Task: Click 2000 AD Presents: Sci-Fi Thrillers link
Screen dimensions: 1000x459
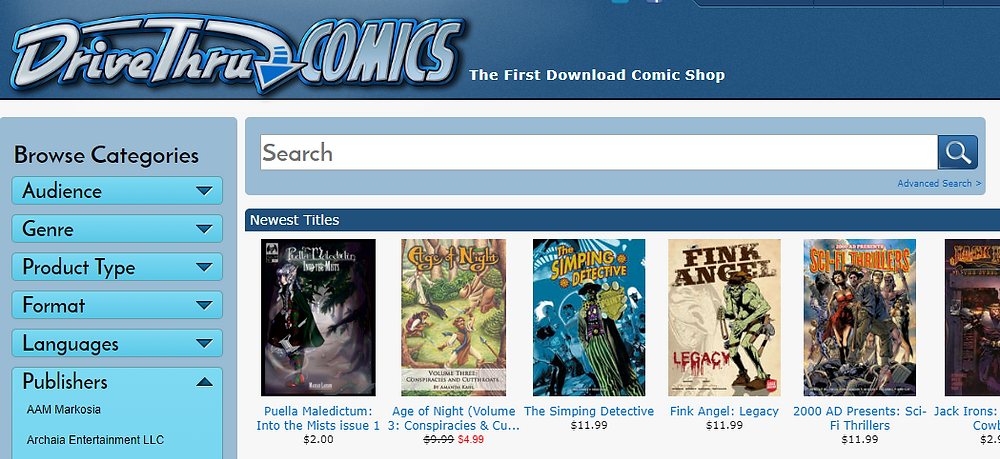Action: pyautogui.click(x=860, y=418)
